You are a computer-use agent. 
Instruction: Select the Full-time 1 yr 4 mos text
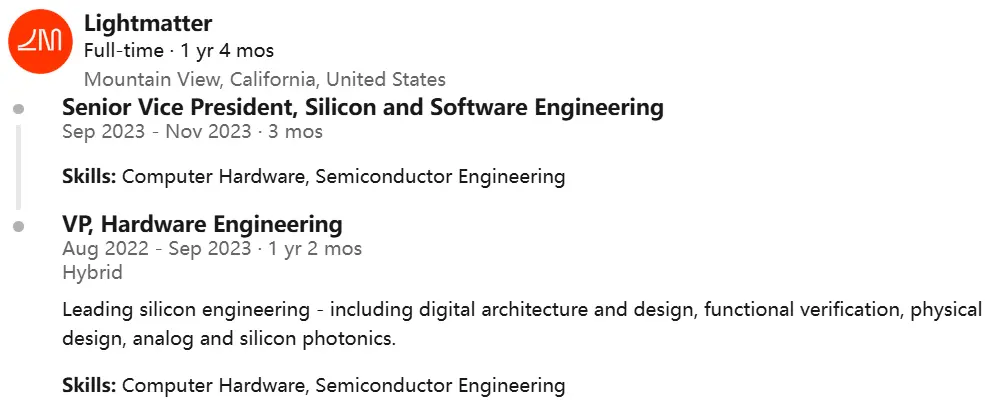coord(179,51)
